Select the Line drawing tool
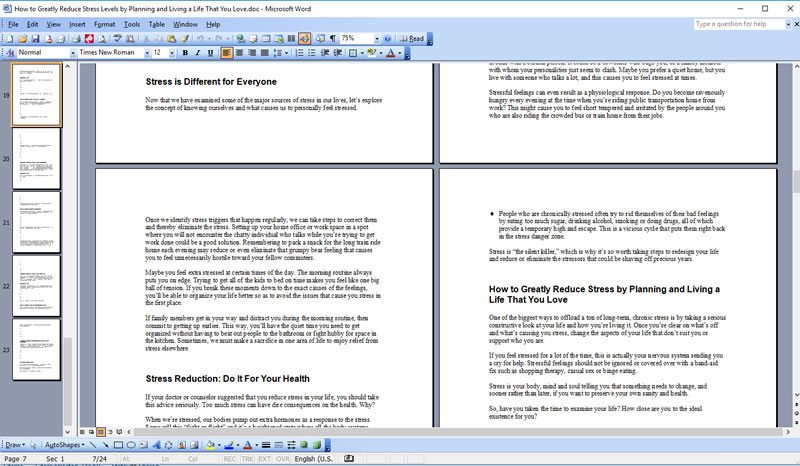800x466 pixels. coord(93,445)
